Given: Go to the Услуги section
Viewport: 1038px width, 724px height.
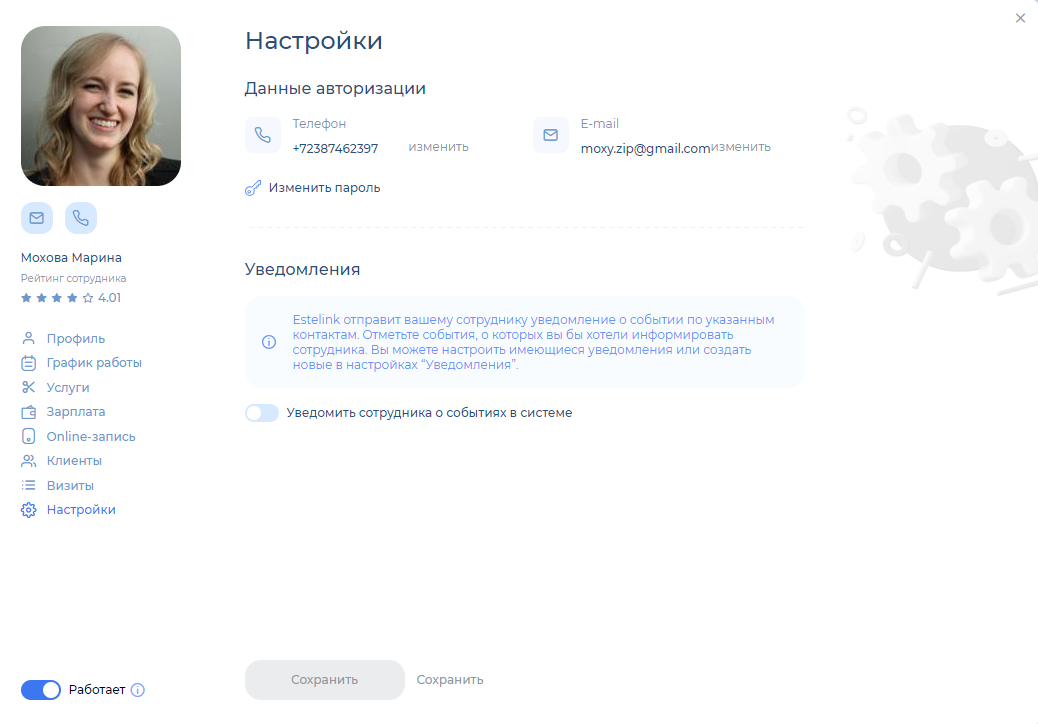Looking at the screenshot, I should [68, 388].
